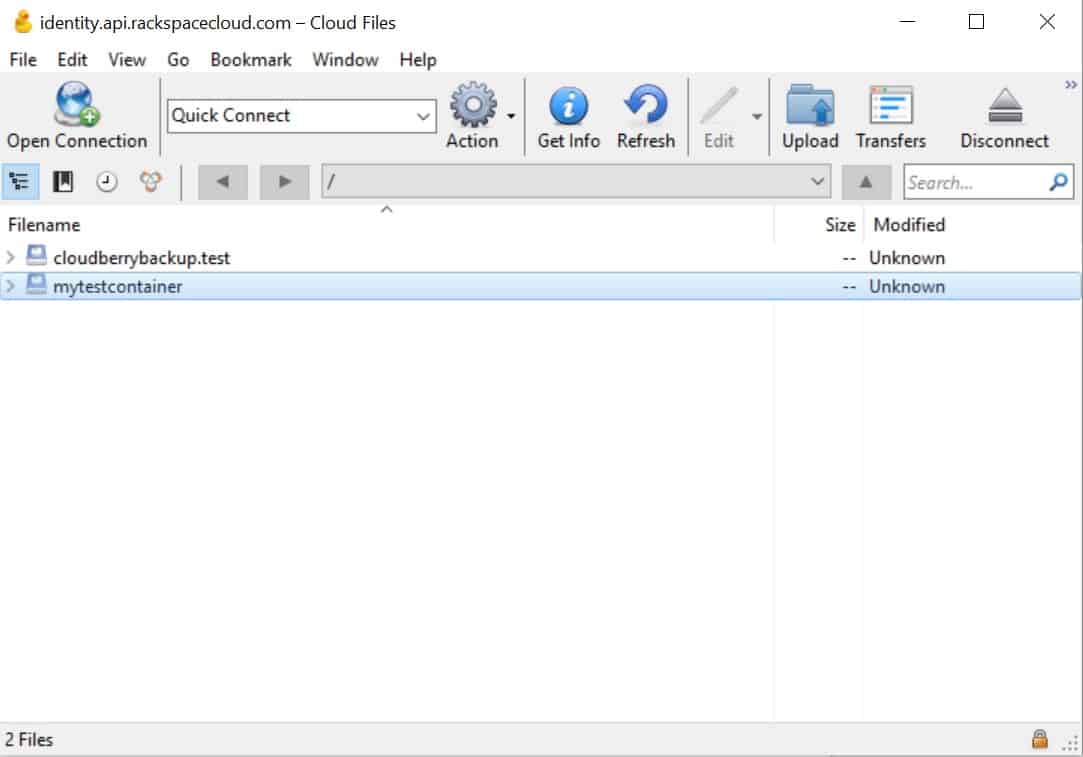Switch to browser outline view
1083x757 pixels.
click(20, 182)
